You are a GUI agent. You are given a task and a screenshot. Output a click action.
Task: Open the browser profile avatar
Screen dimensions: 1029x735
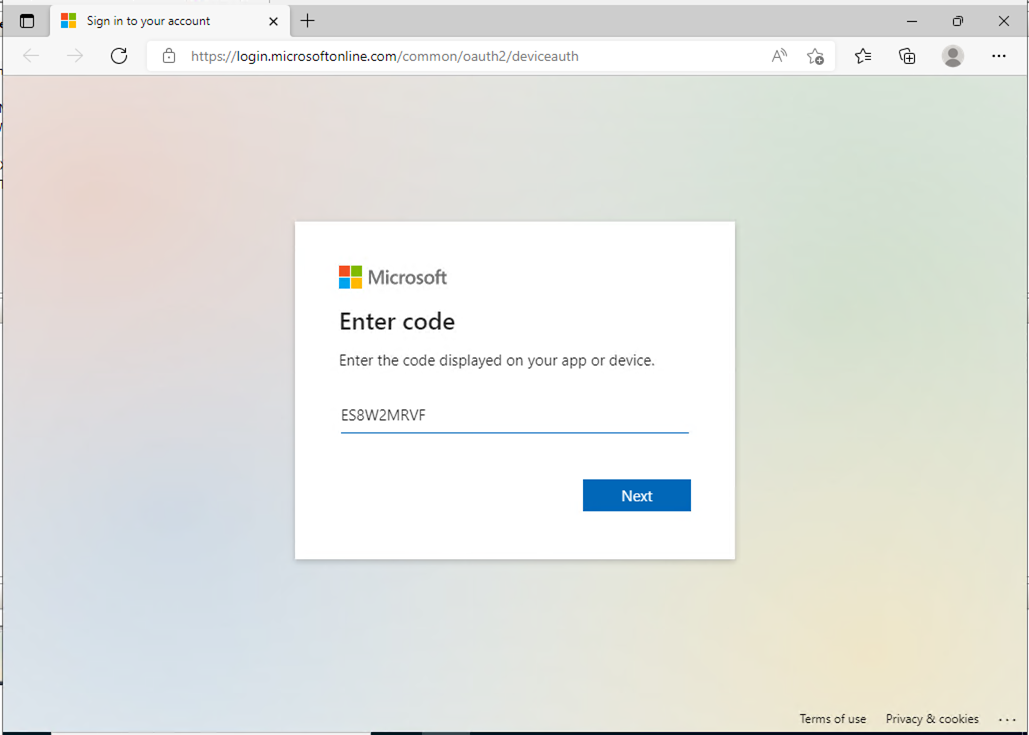coord(953,56)
